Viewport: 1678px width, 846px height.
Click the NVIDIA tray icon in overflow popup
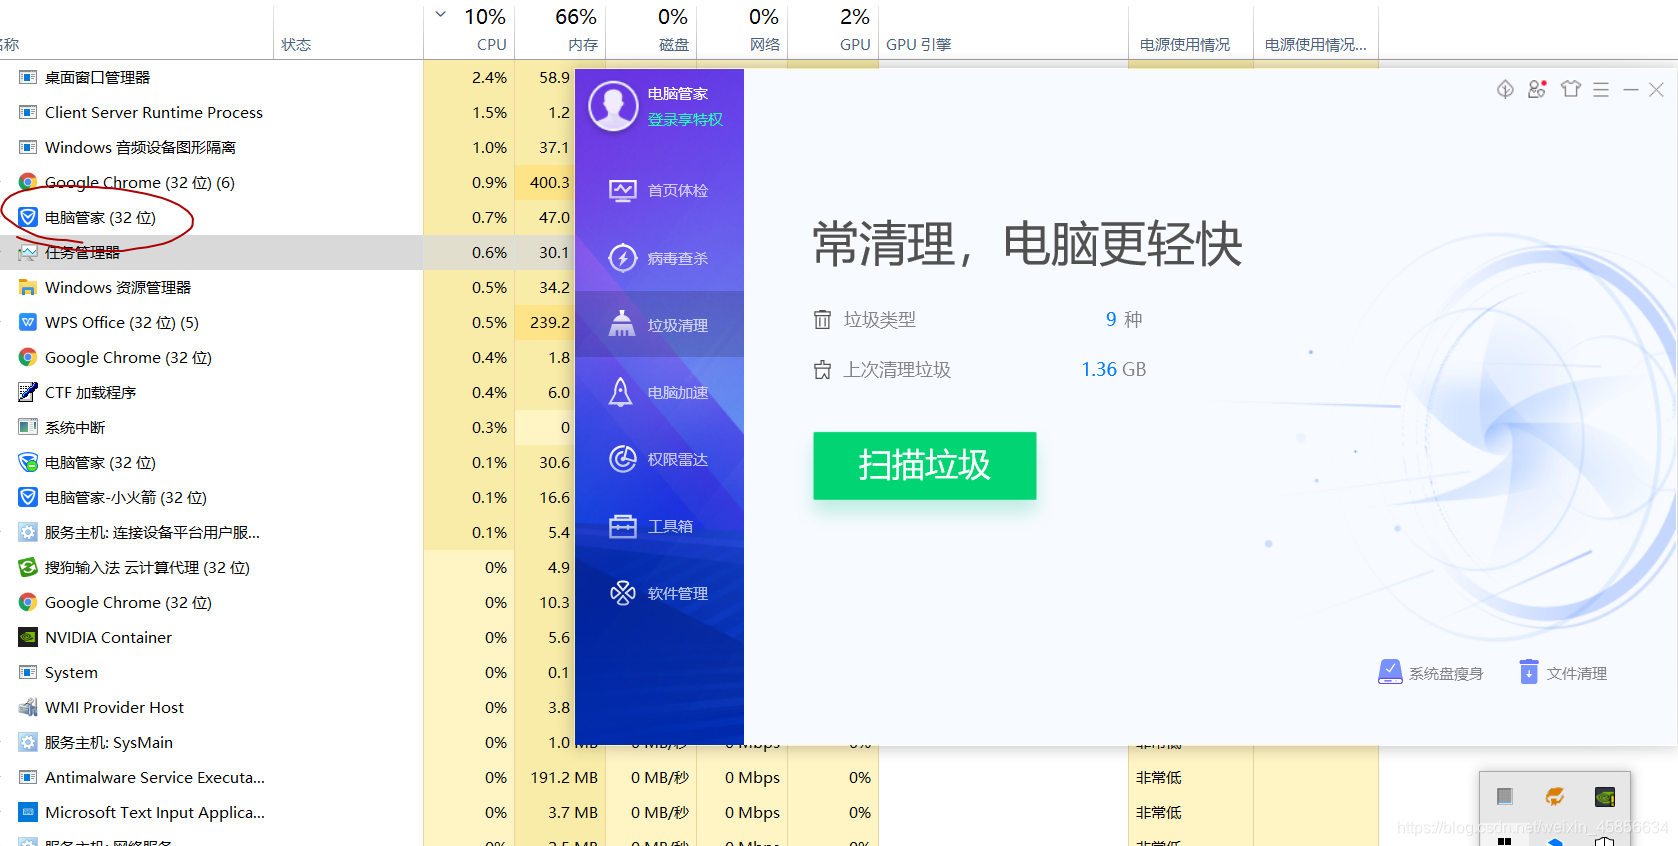[x=1605, y=796]
